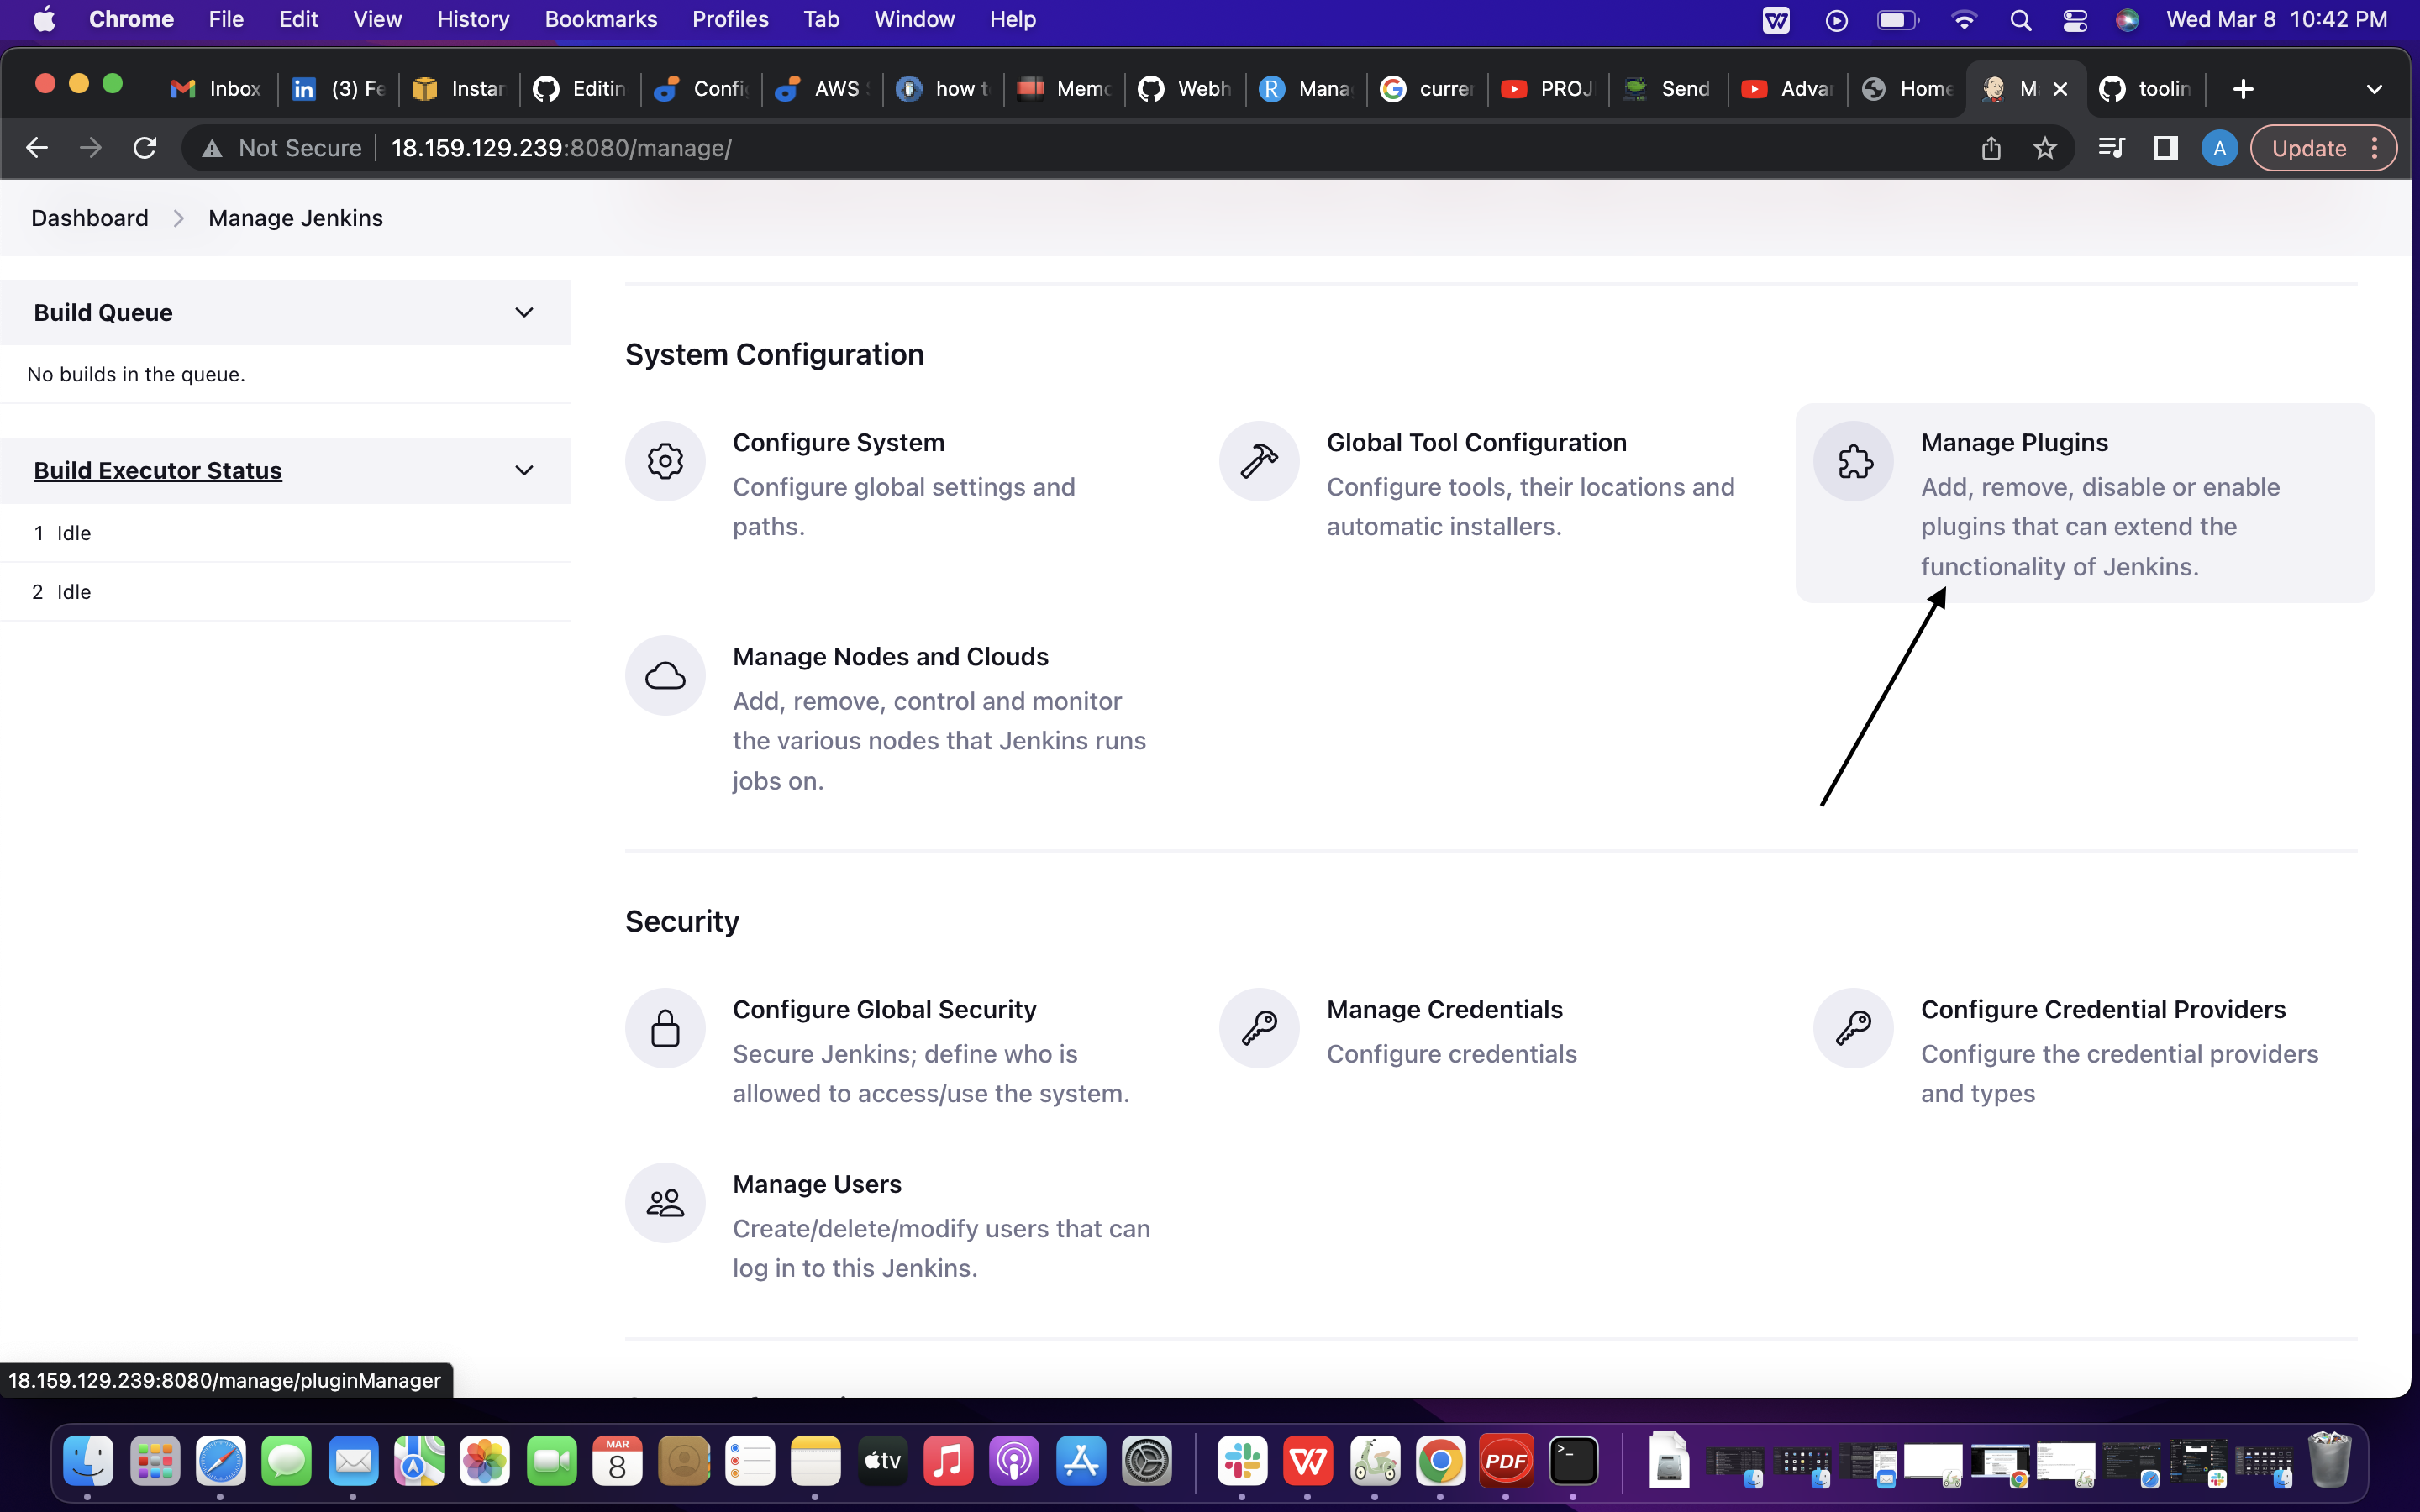Open the tab search dropdown arrow
The width and height of the screenshot is (2420, 1512).
point(2373,89)
